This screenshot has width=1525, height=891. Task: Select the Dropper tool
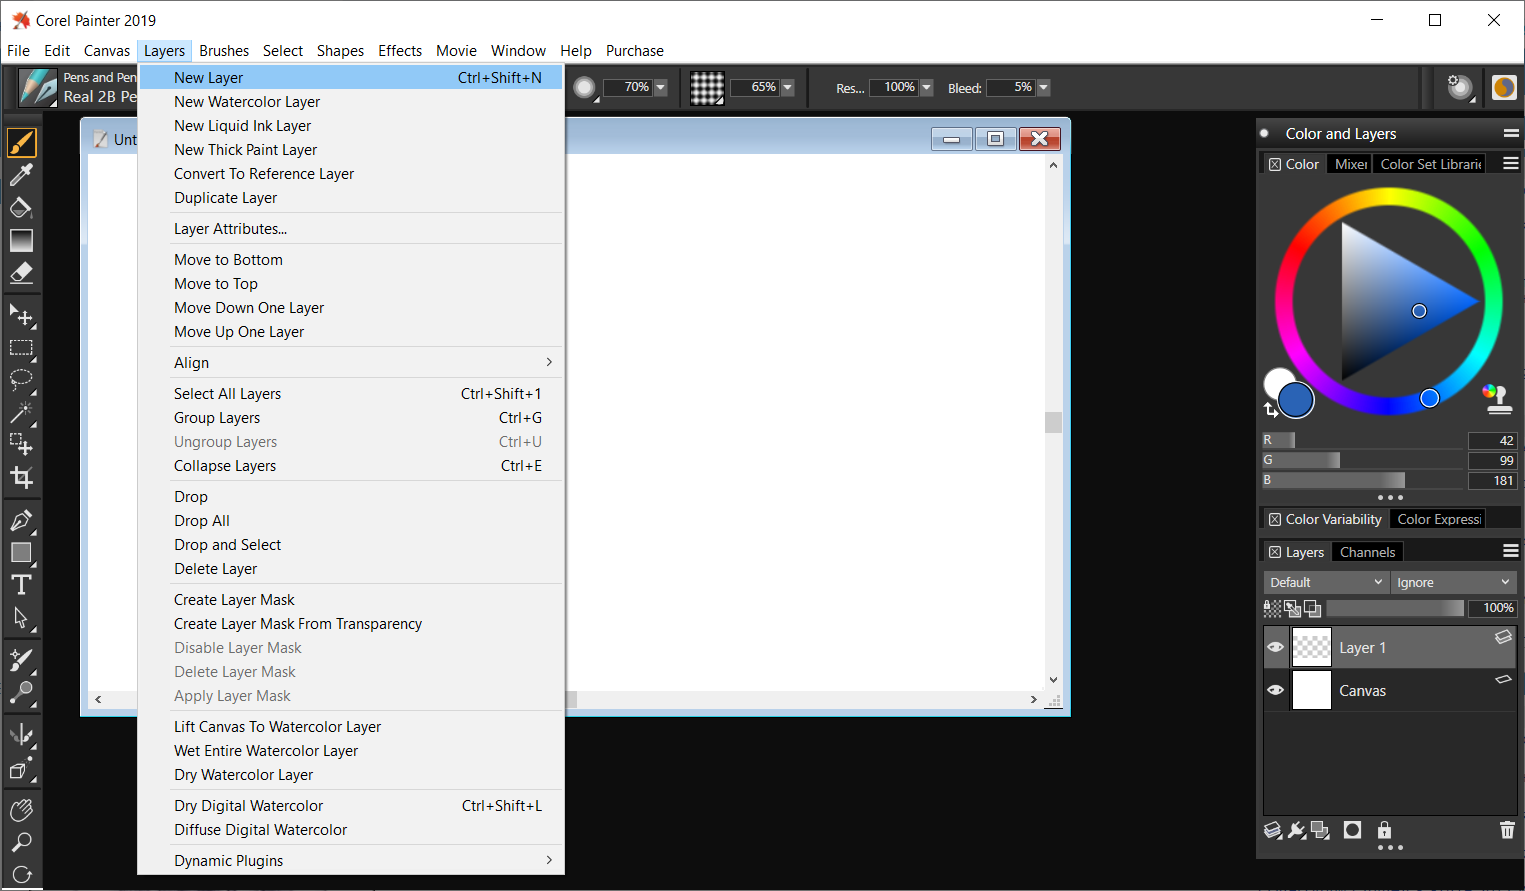pos(21,175)
